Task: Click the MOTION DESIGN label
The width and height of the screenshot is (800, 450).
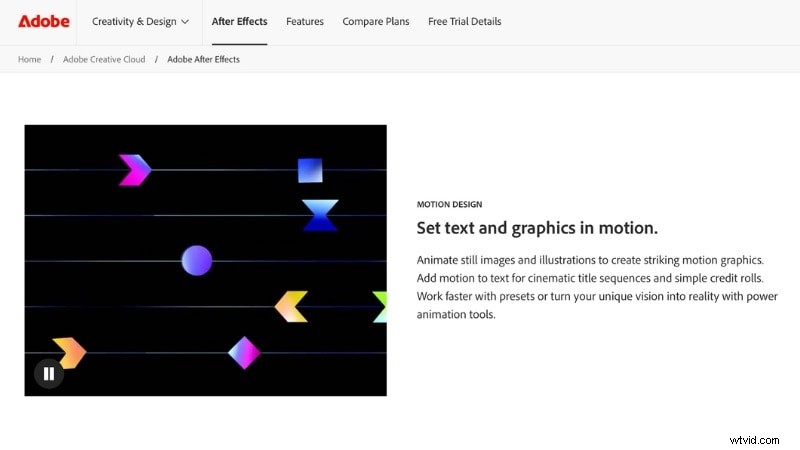Action: (451, 204)
